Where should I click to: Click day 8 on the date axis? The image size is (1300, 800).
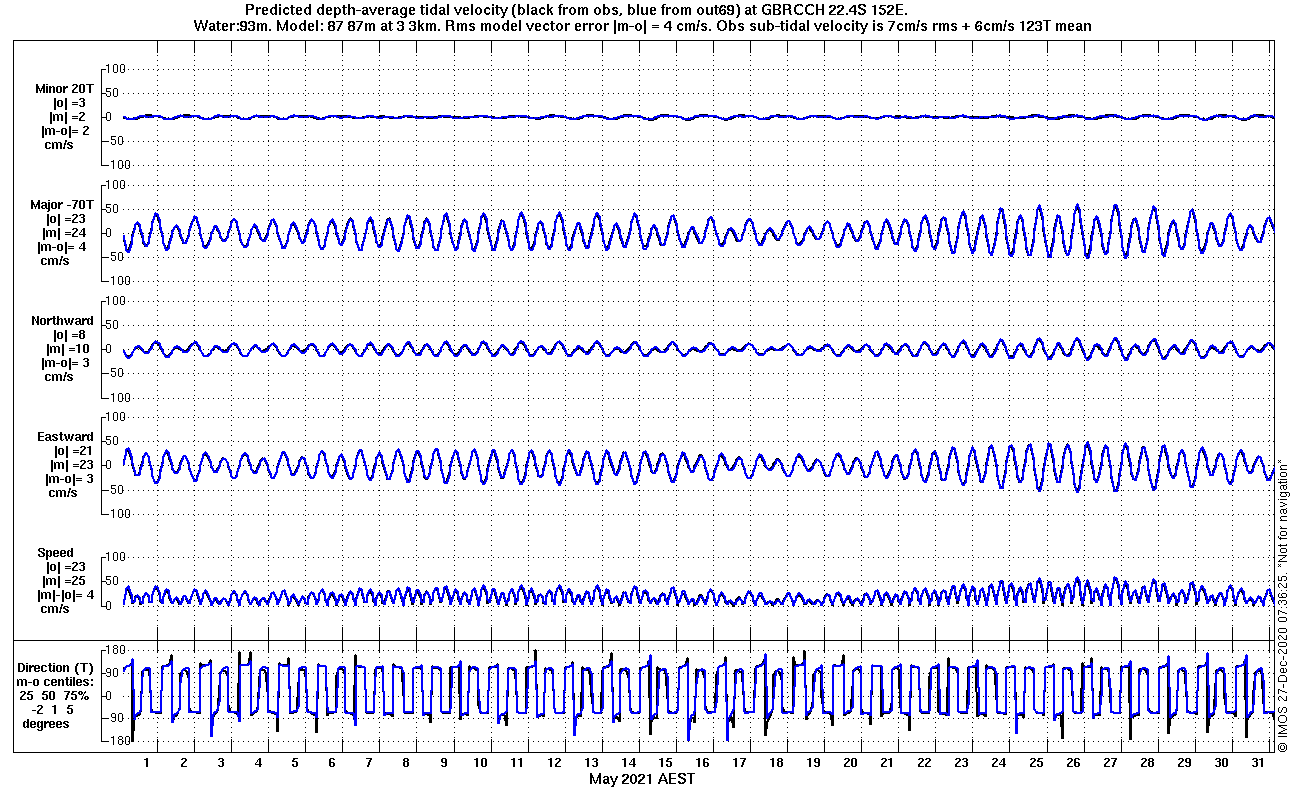click(406, 763)
